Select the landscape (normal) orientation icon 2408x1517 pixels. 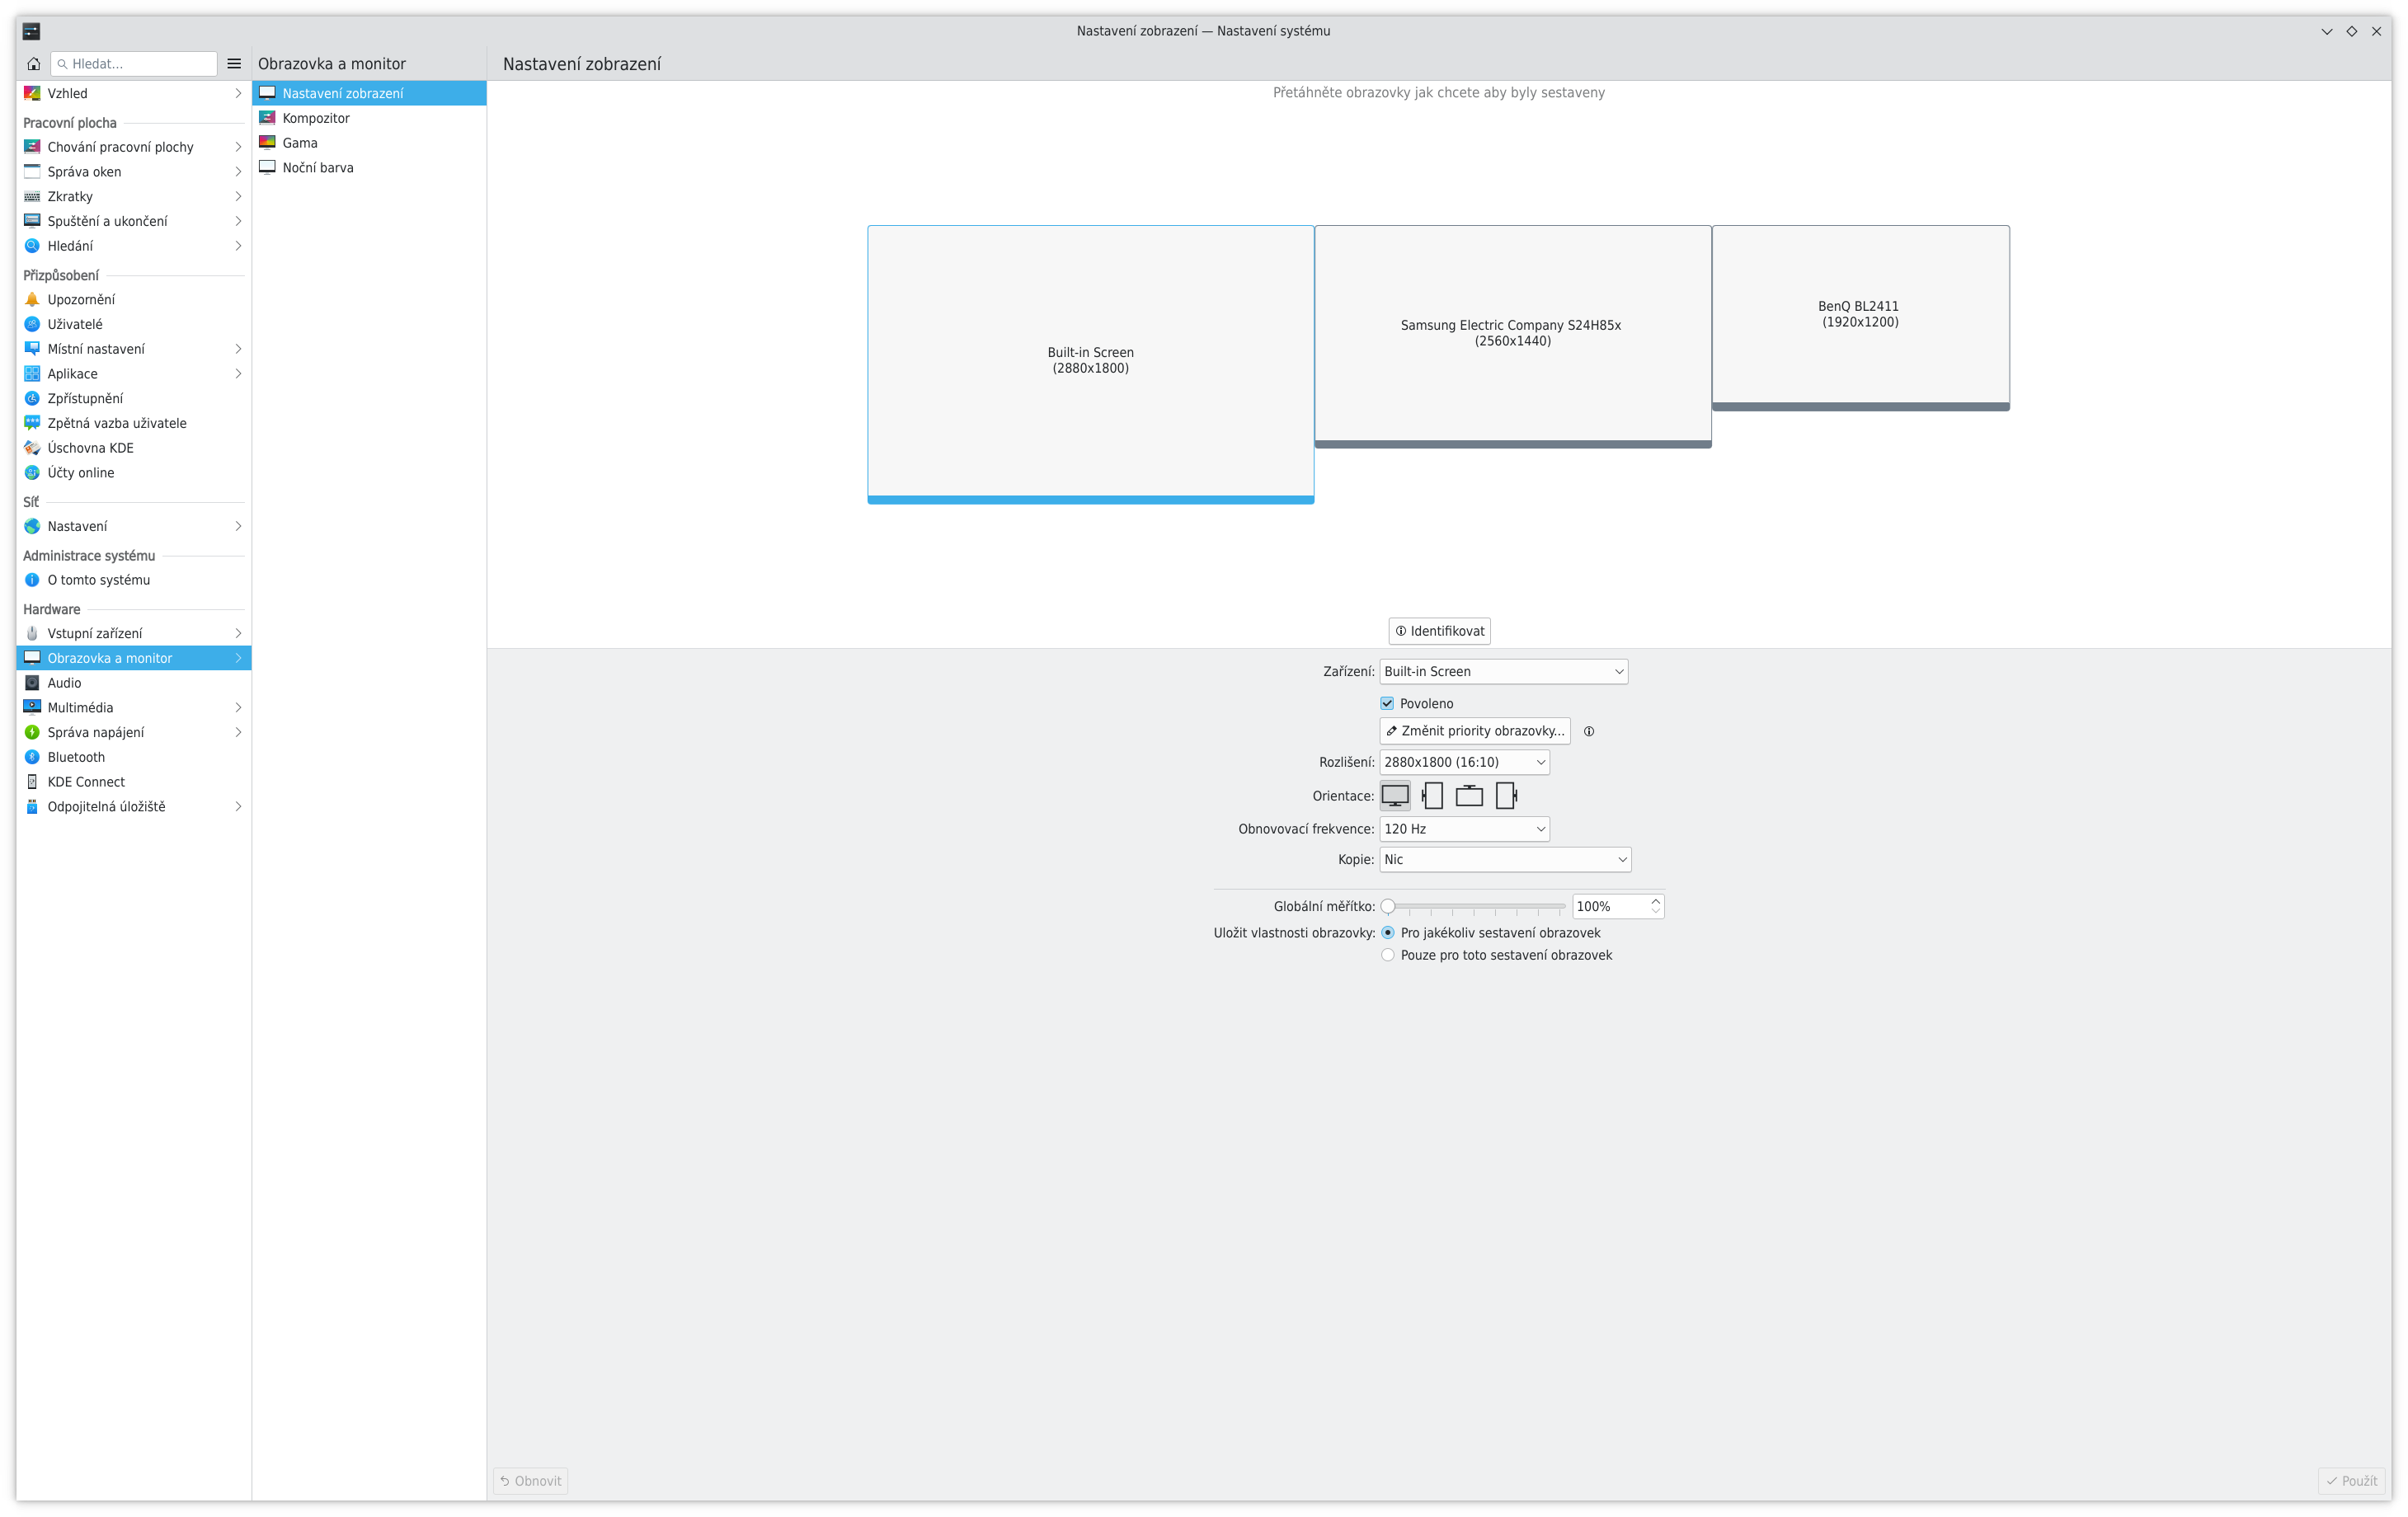(1395, 796)
